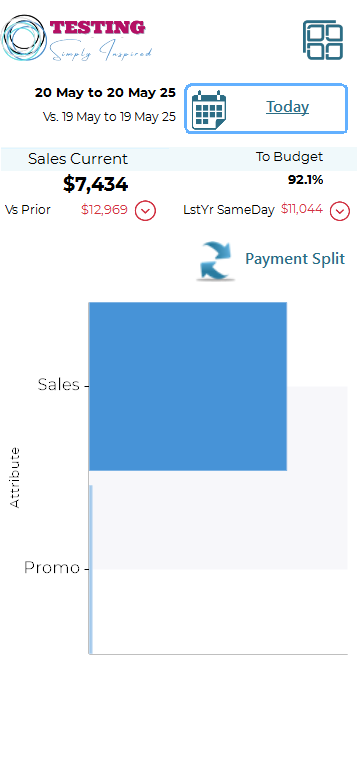This screenshot has height=765, width=360.
Task: Click the calendar icon
Action: point(209,110)
